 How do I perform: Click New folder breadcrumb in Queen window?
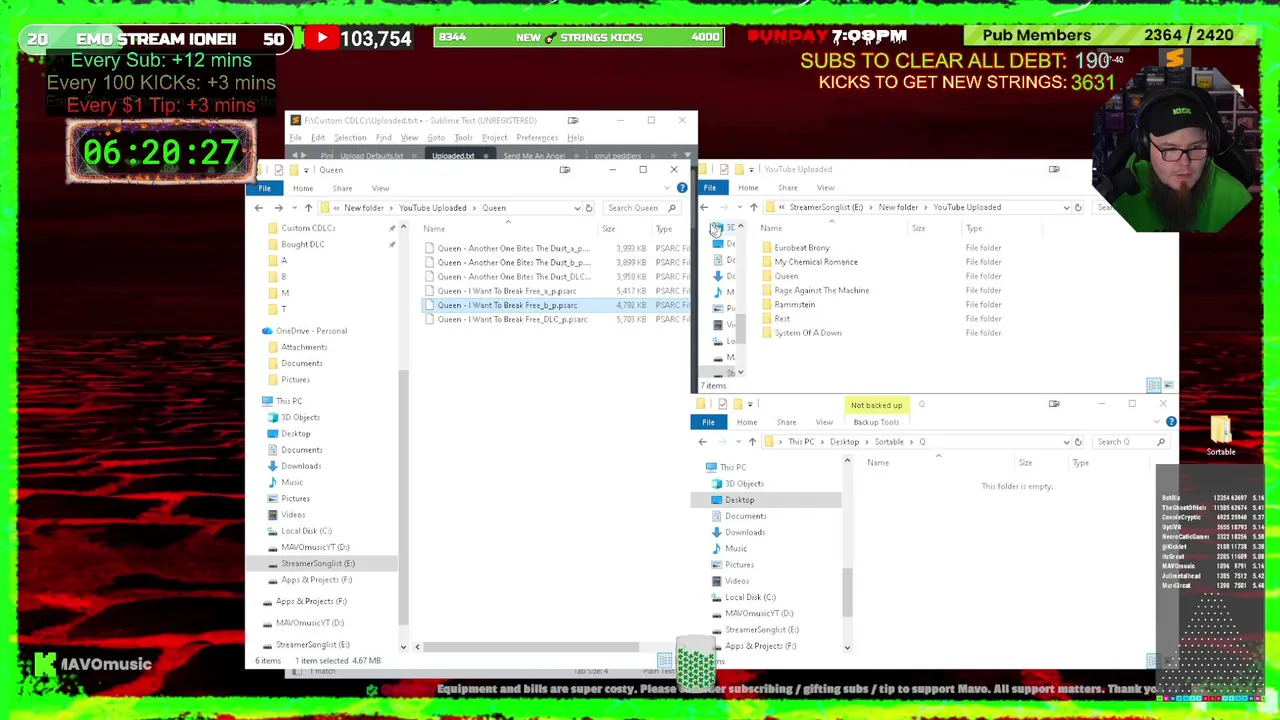point(364,208)
